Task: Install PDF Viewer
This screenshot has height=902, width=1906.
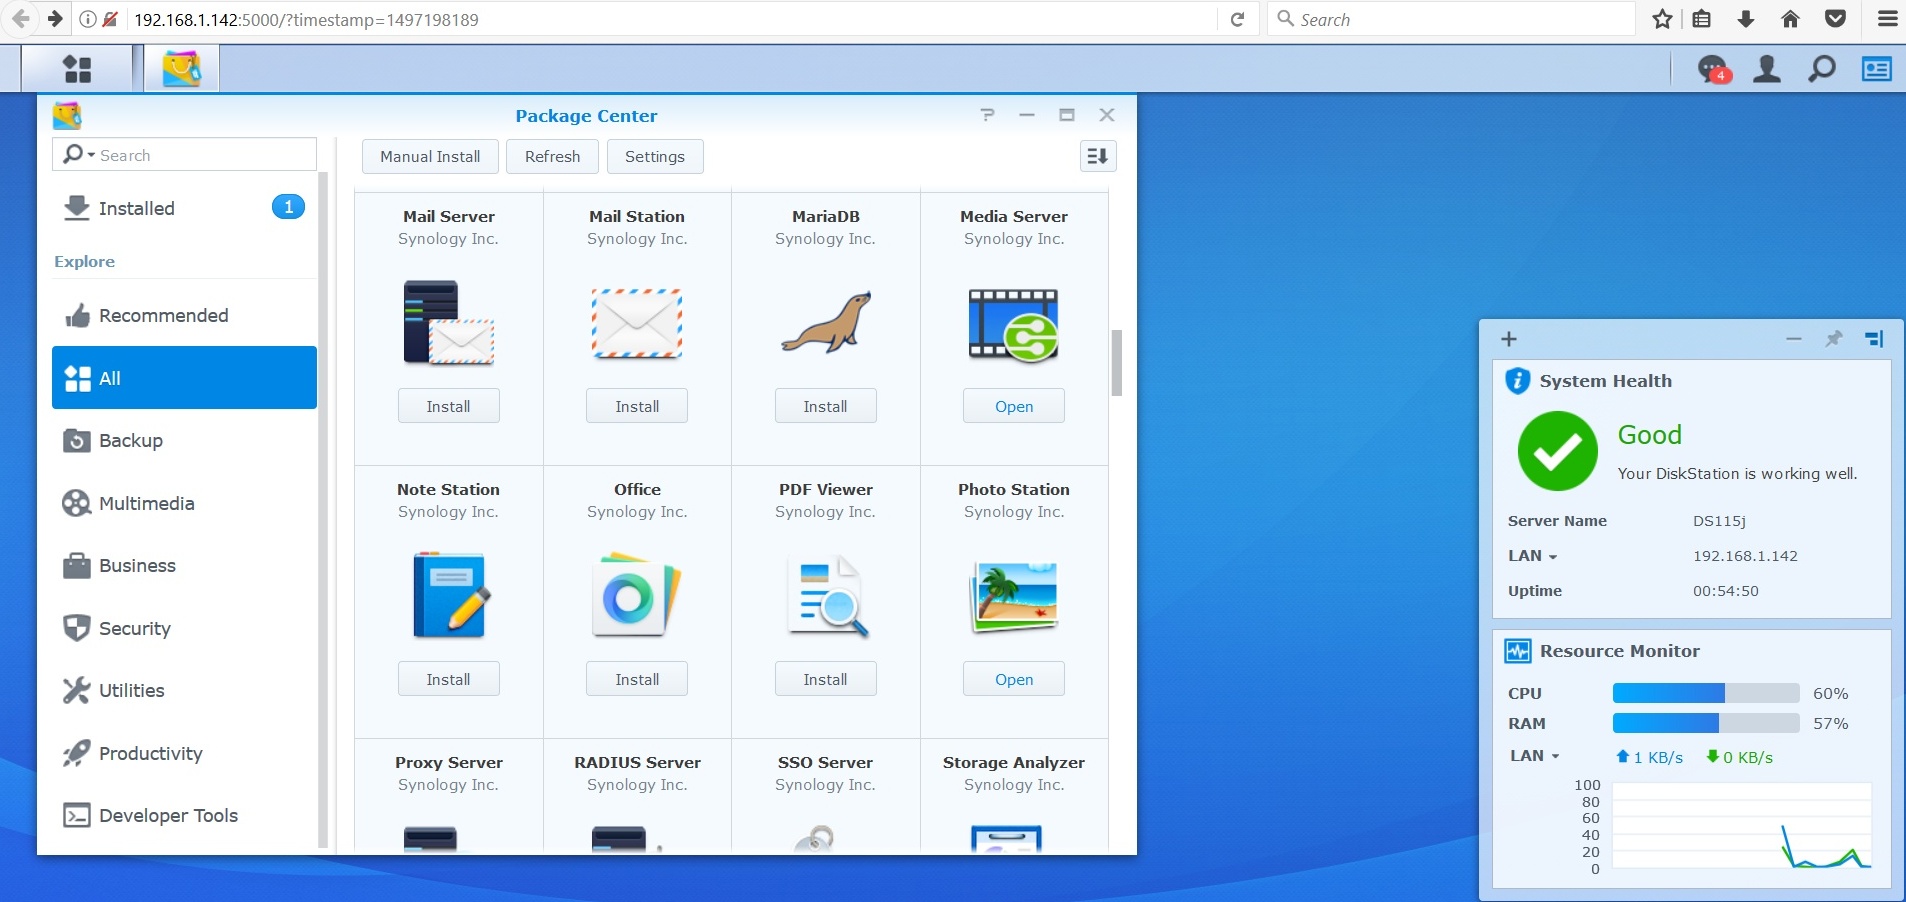Action: coord(826,679)
